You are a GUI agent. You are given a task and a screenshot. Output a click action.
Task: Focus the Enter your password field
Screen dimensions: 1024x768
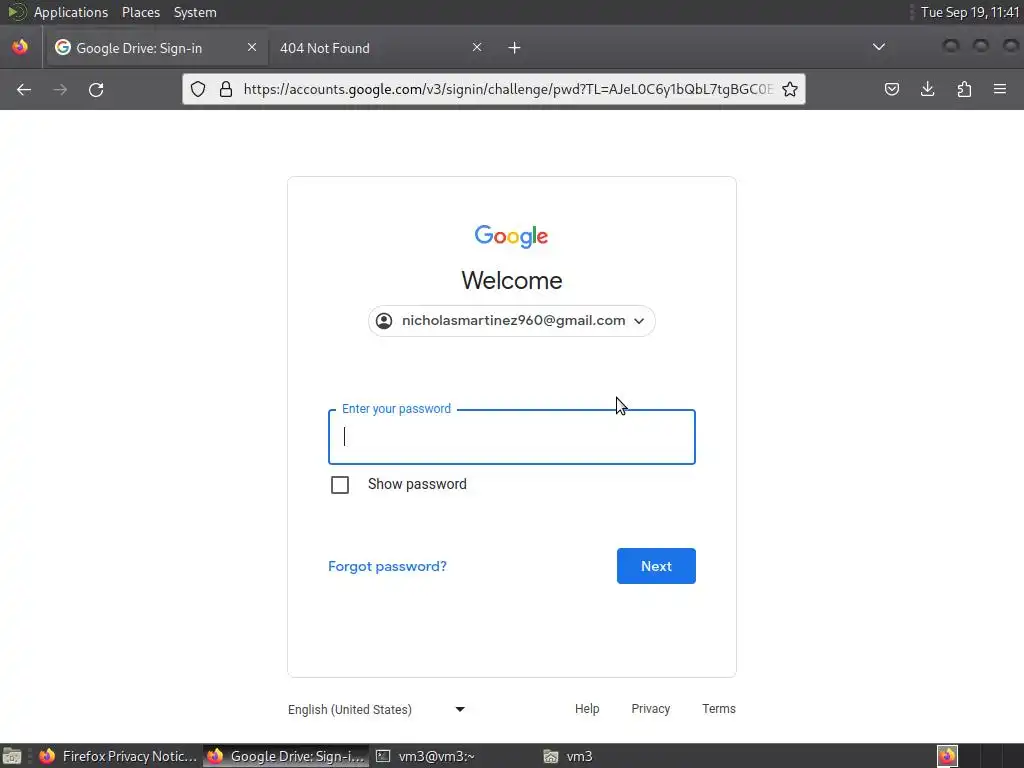click(x=511, y=437)
